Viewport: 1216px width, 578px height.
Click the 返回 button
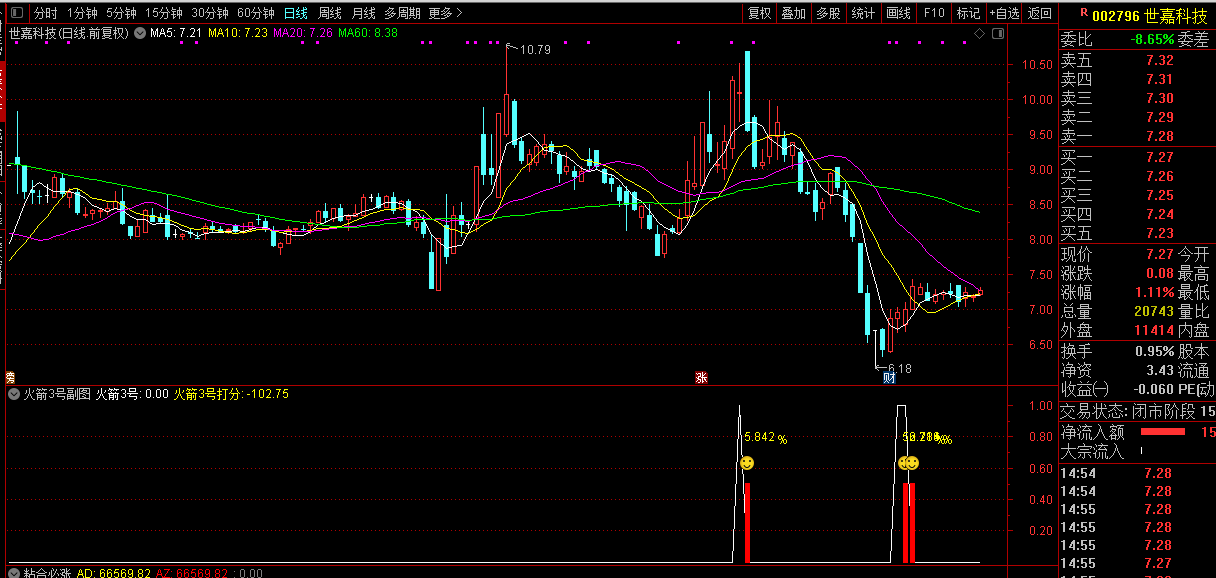(x=1040, y=13)
